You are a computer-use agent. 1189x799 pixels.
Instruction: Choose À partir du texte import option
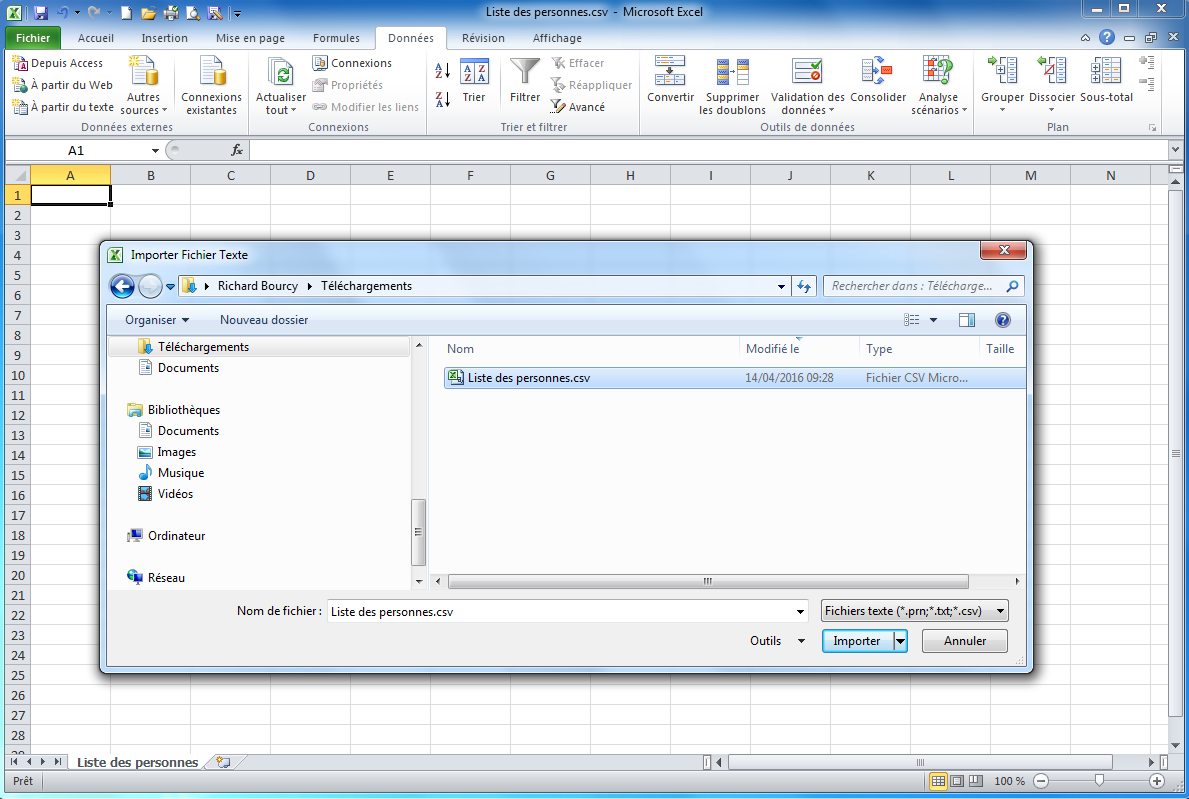pyautogui.click(x=63, y=107)
